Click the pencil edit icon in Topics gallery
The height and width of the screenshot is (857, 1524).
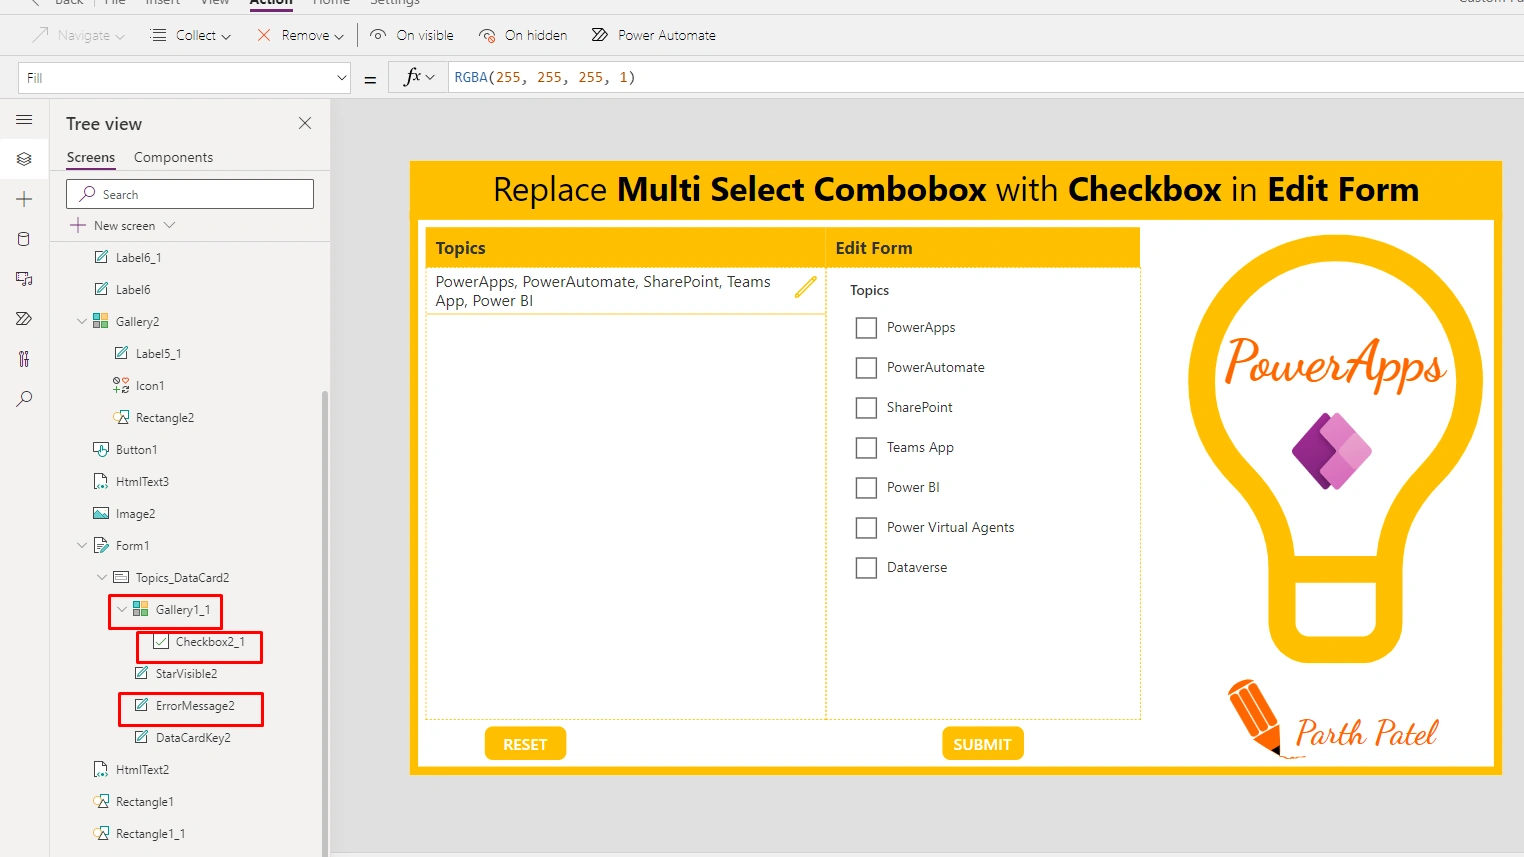806,287
